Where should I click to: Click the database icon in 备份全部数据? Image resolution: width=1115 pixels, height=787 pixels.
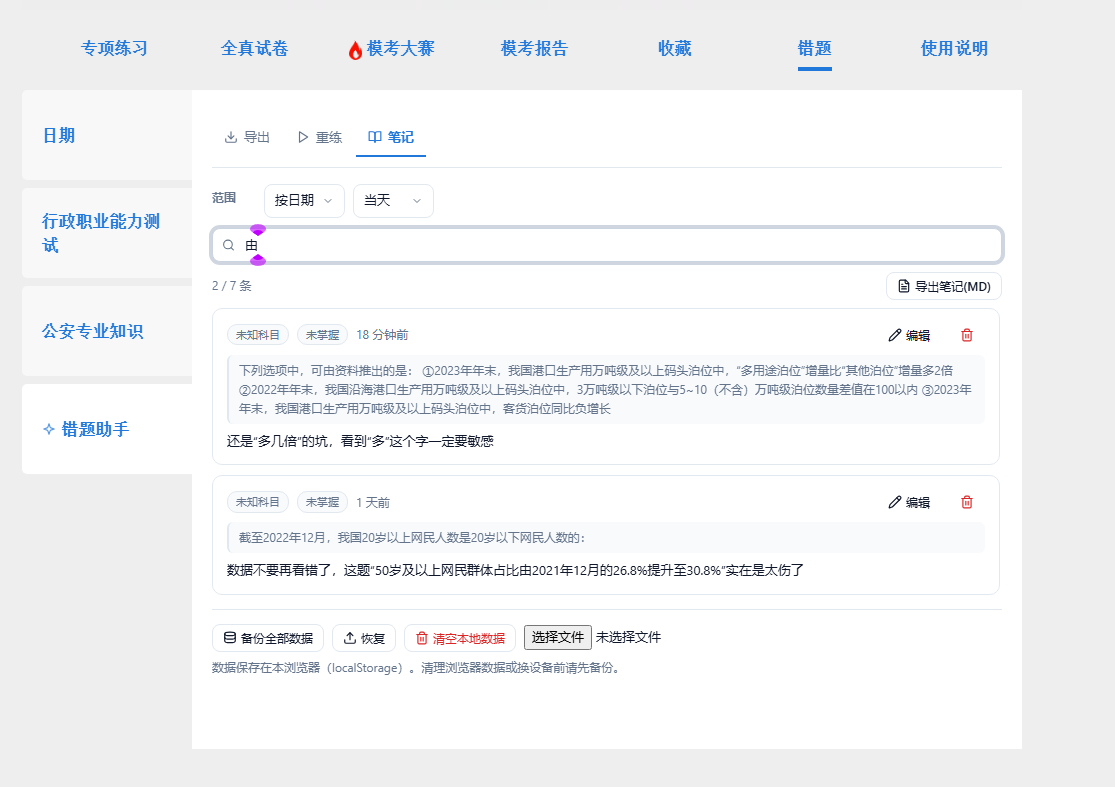230,638
